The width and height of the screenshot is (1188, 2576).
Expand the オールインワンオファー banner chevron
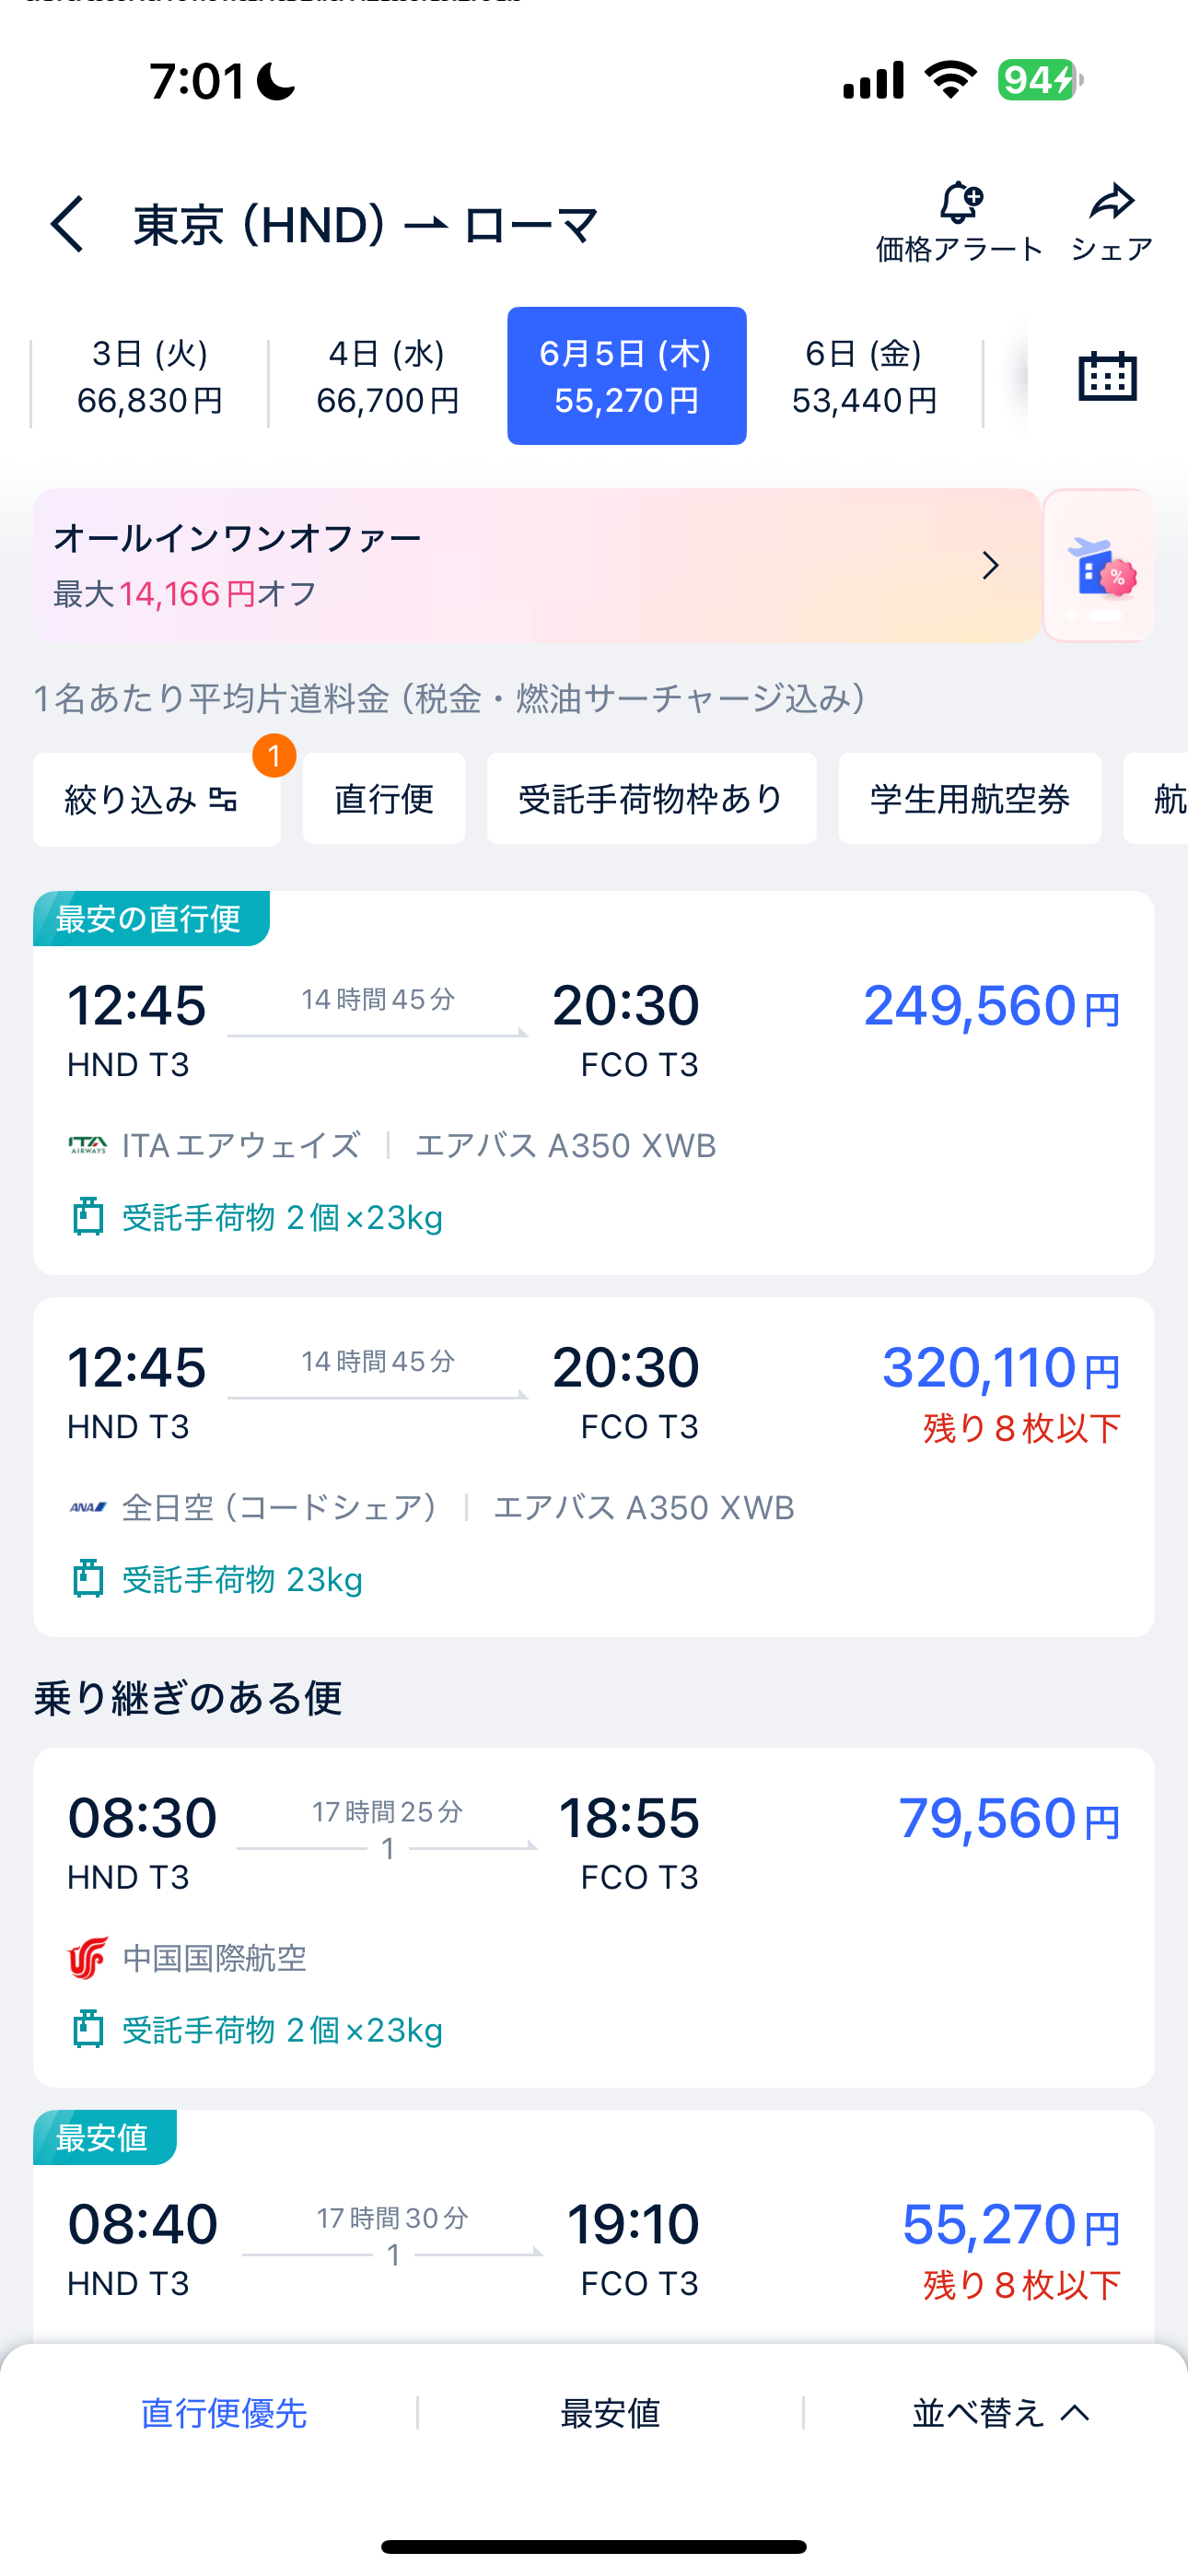pyautogui.click(x=990, y=566)
